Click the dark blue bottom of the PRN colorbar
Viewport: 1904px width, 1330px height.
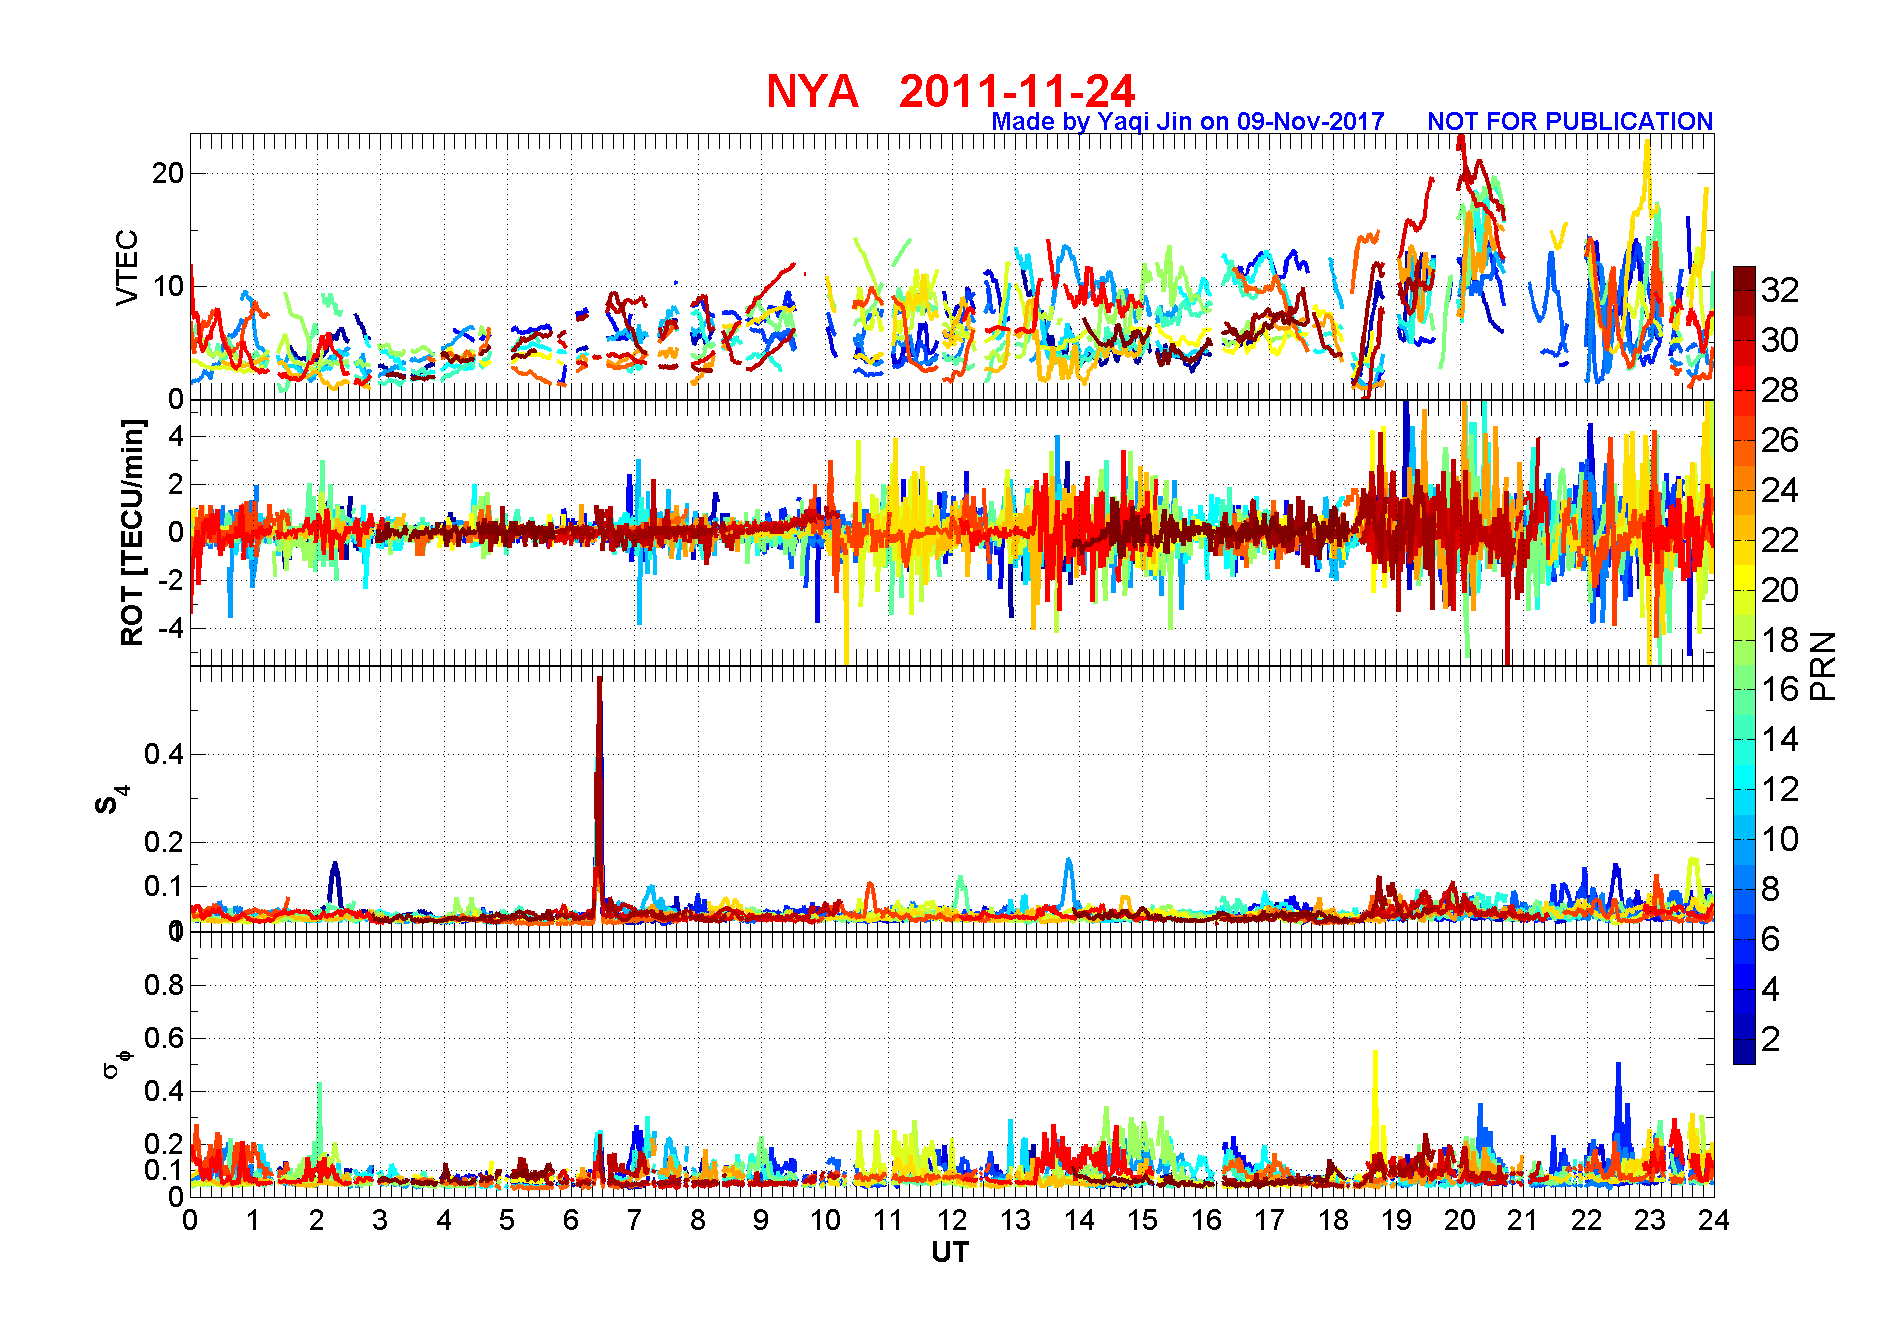click(1744, 1051)
